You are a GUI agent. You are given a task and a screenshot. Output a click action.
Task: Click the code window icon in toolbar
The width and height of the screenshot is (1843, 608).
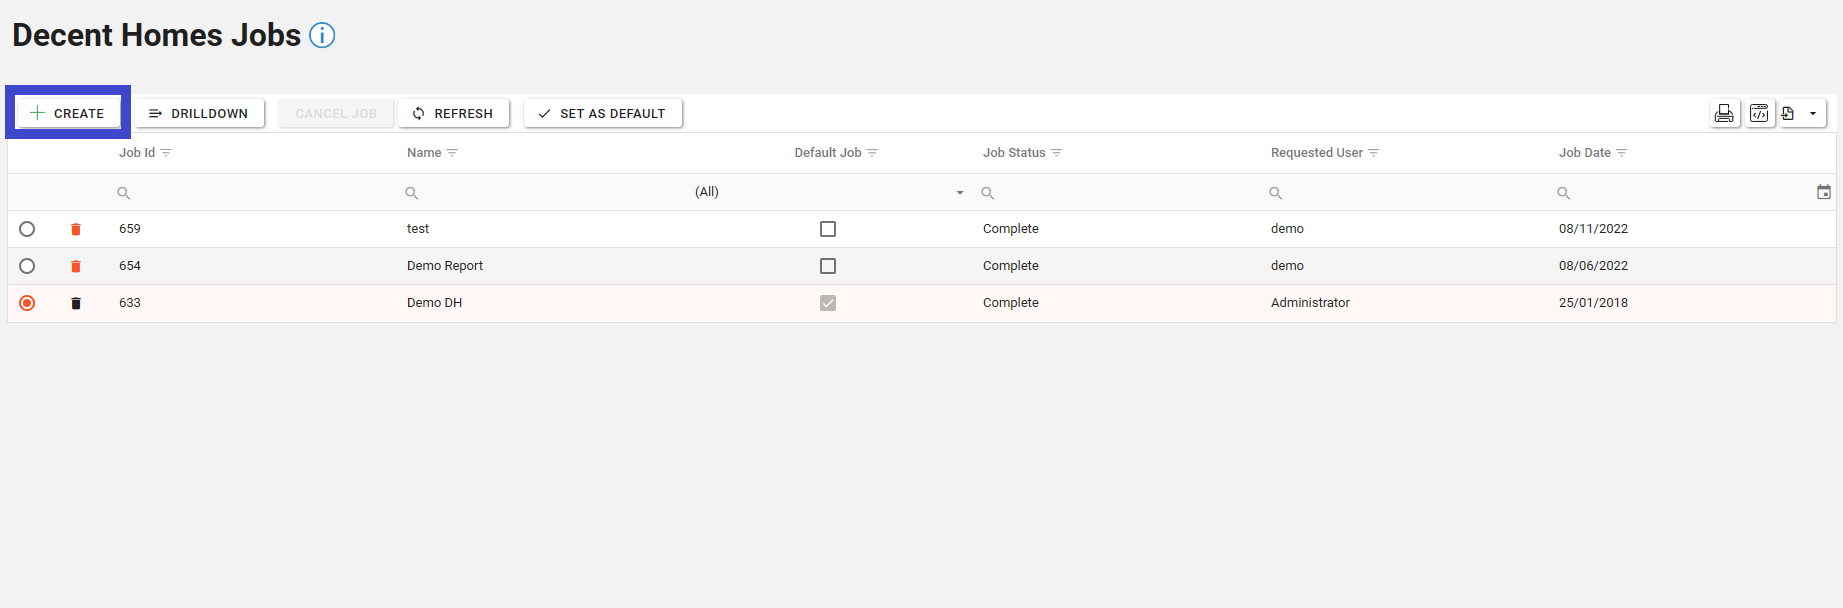[1759, 113]
